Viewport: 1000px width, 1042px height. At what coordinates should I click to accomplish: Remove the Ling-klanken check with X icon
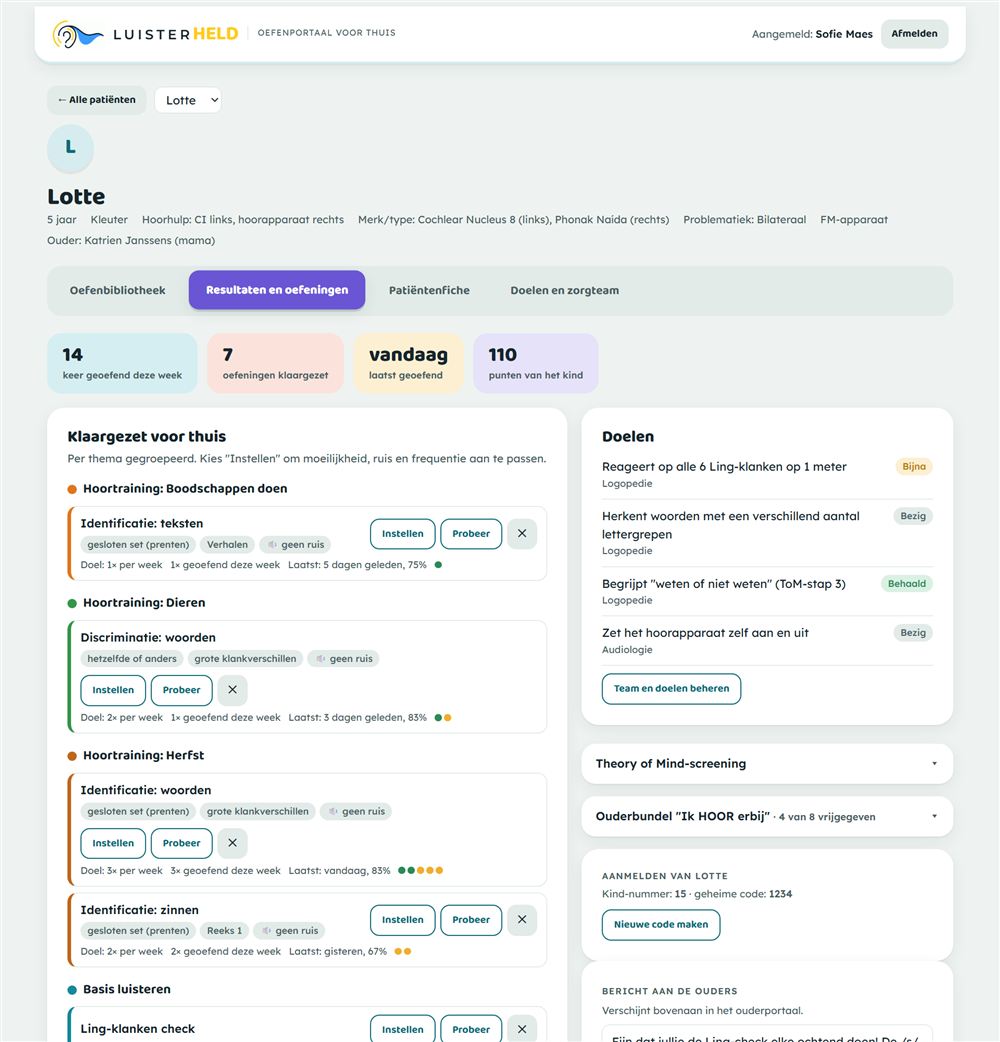tap(522, 1029)
